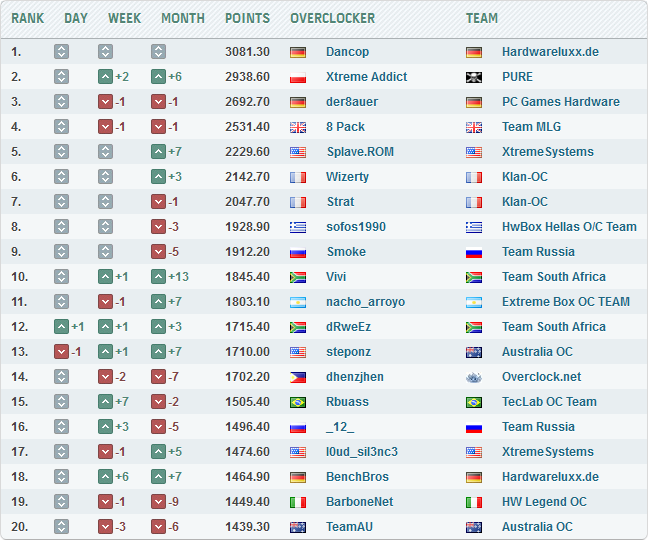648x540 pixels.
Task: Sort table by the MONTH column header
Action: click(x=183, y=18)
